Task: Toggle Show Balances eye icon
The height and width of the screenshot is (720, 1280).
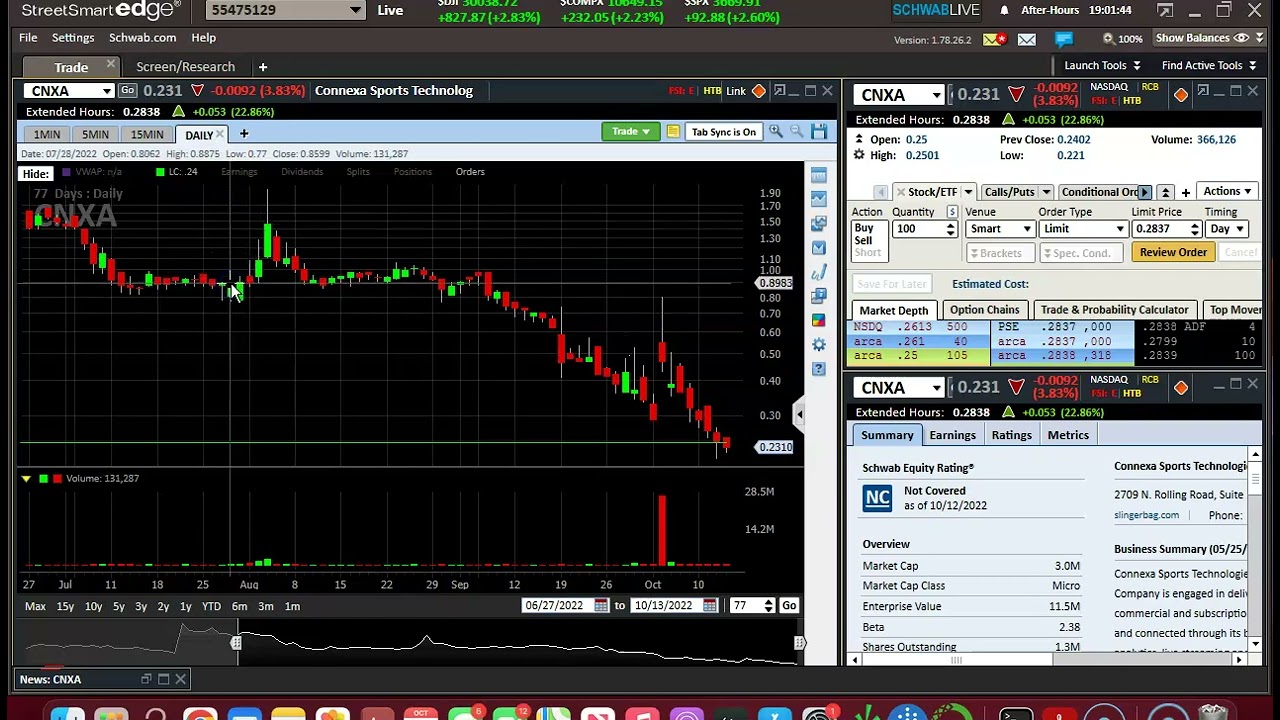Action: click(1241, 38)
